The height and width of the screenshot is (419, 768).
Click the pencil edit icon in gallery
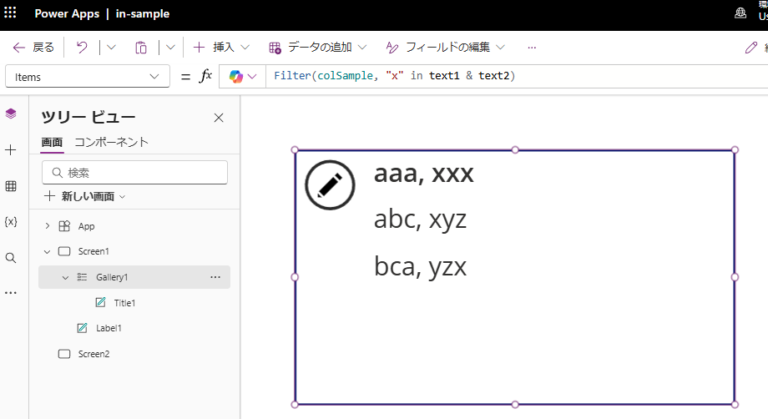[330, 184]
